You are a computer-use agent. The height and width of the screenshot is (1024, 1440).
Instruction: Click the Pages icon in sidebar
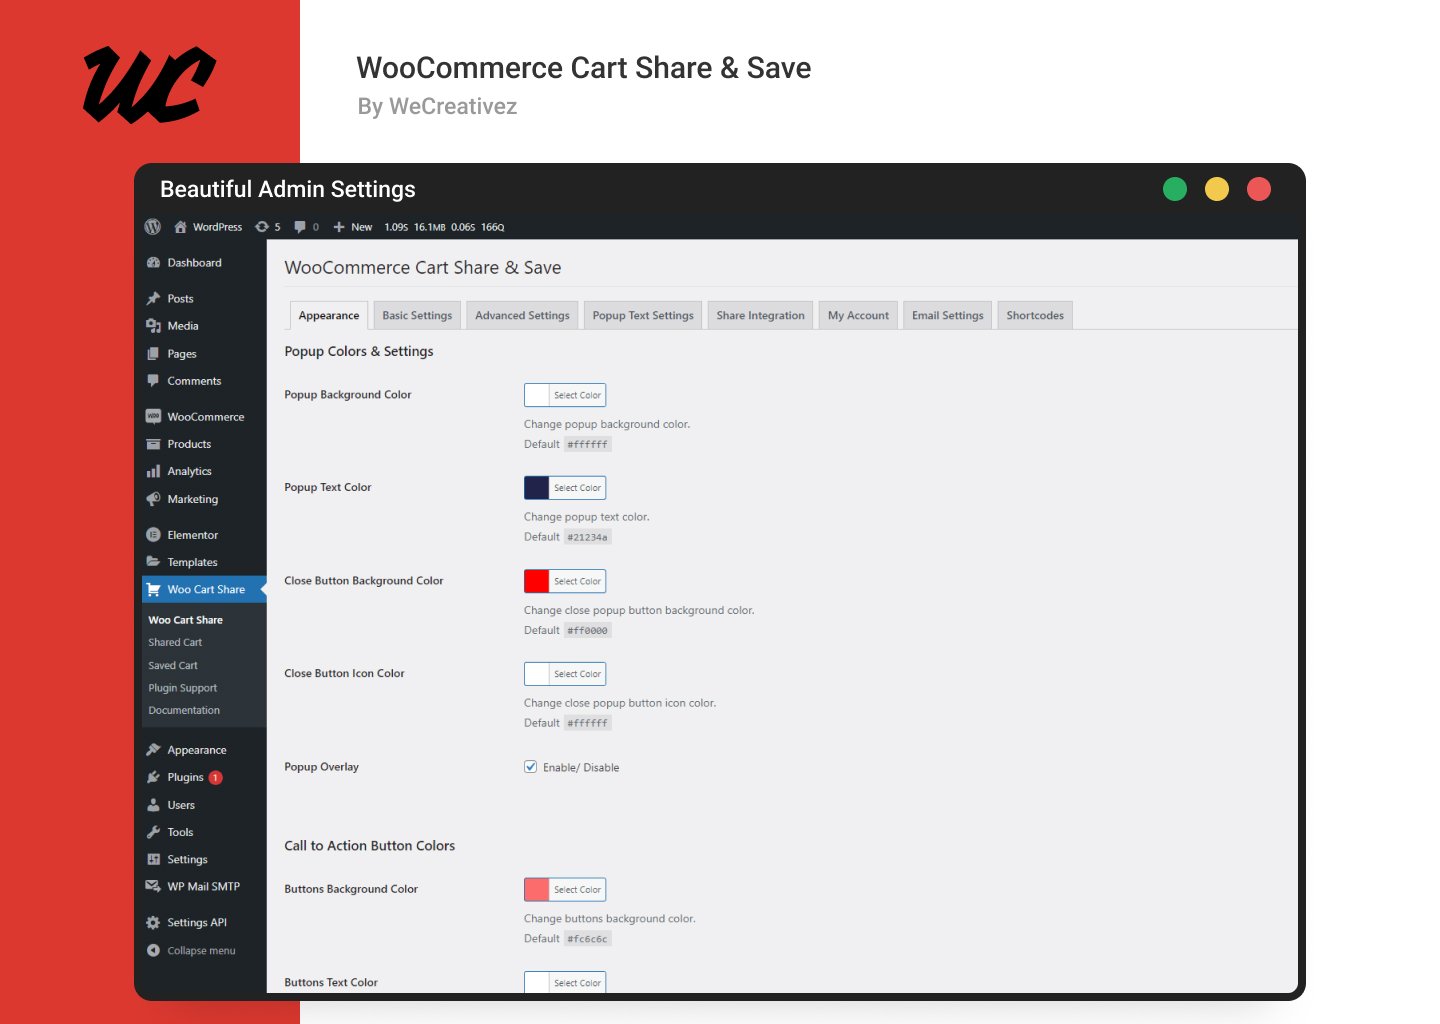[153, 354]
